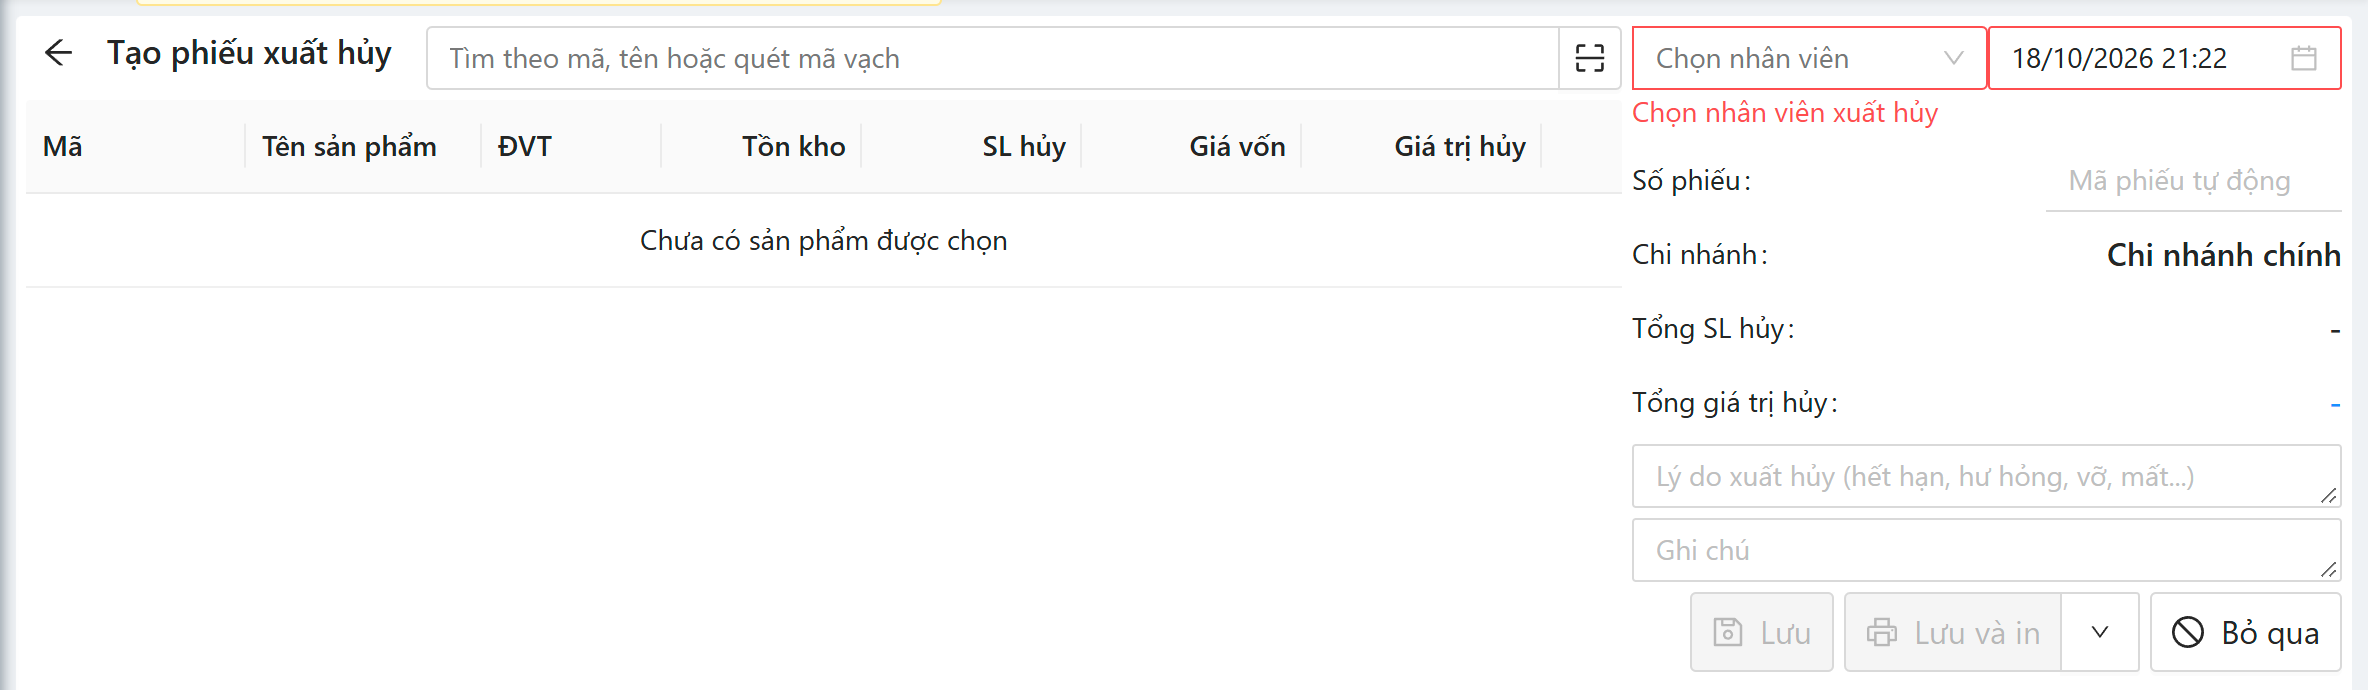2368x690 pixels.
Task: Click the Lý do xuất hủy textarea
Action: pyautogui.click(x=1986, y=476)
